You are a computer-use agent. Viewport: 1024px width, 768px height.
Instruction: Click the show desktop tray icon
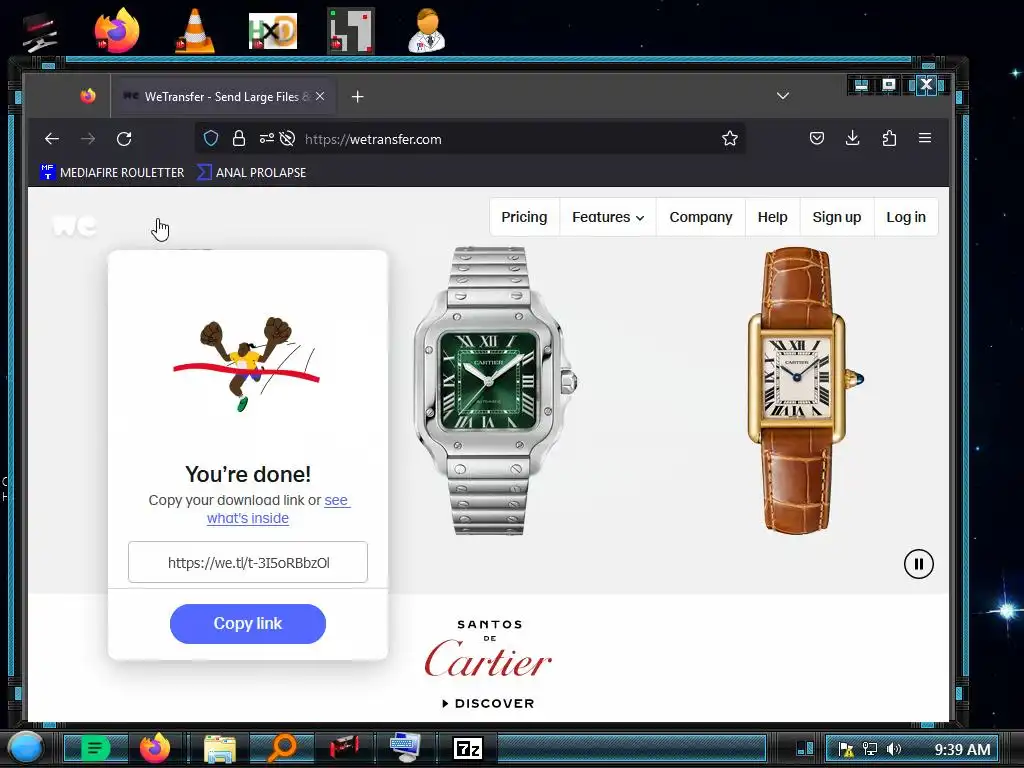click(x=805, y=748)
